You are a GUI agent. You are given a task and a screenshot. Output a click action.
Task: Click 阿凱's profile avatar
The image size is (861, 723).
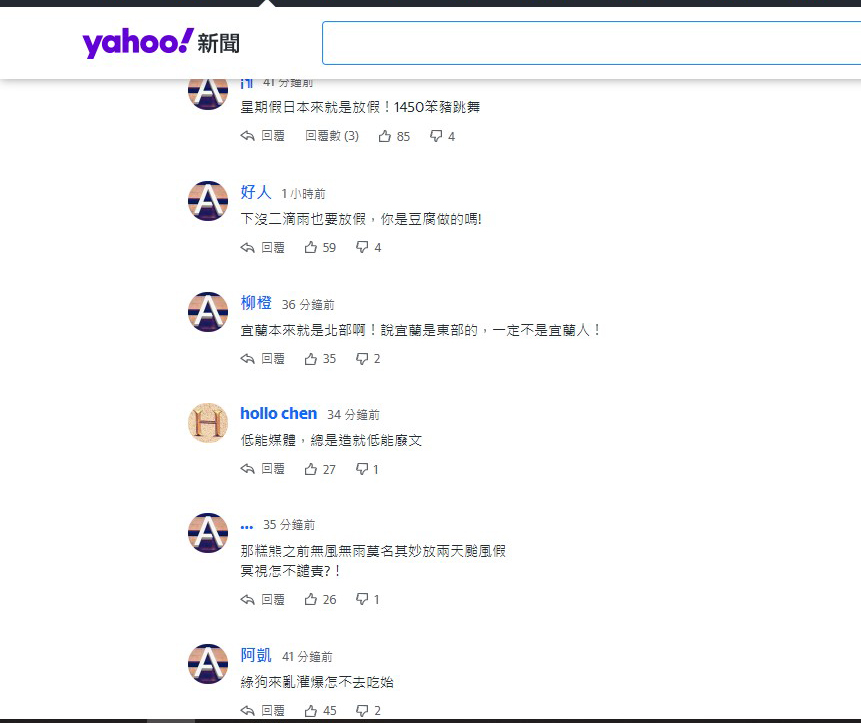click(x=208, y=664)
